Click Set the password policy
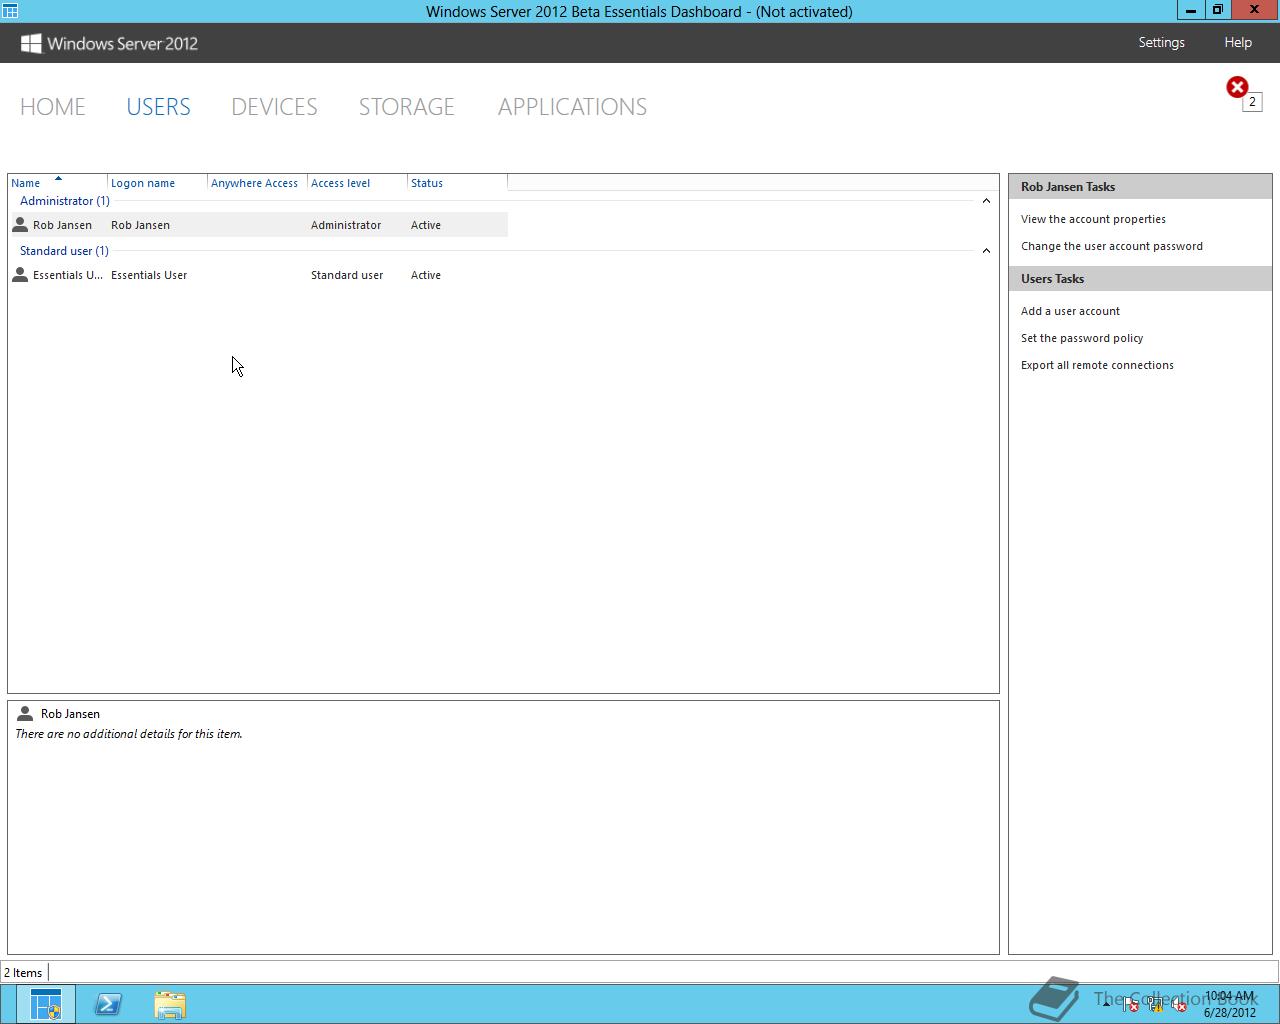Screen dimensions: 1280x1024 coord(1082,338)
